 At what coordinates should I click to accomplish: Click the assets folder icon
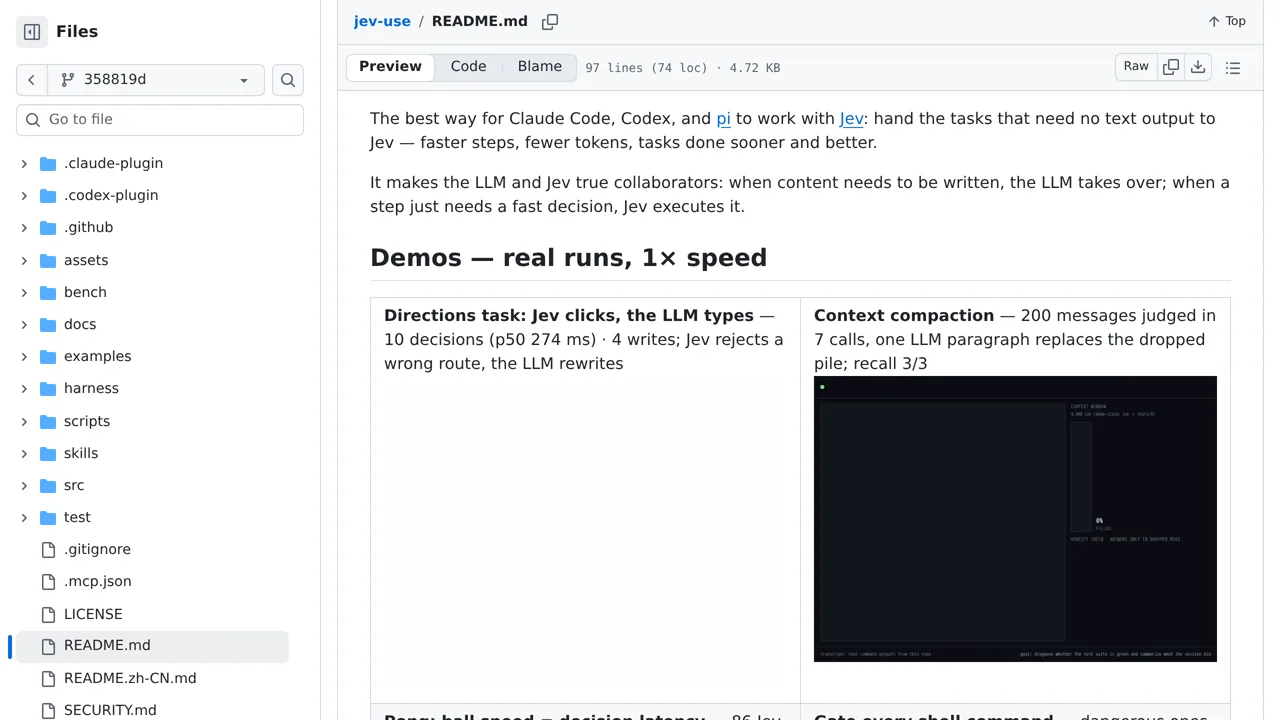48,260
